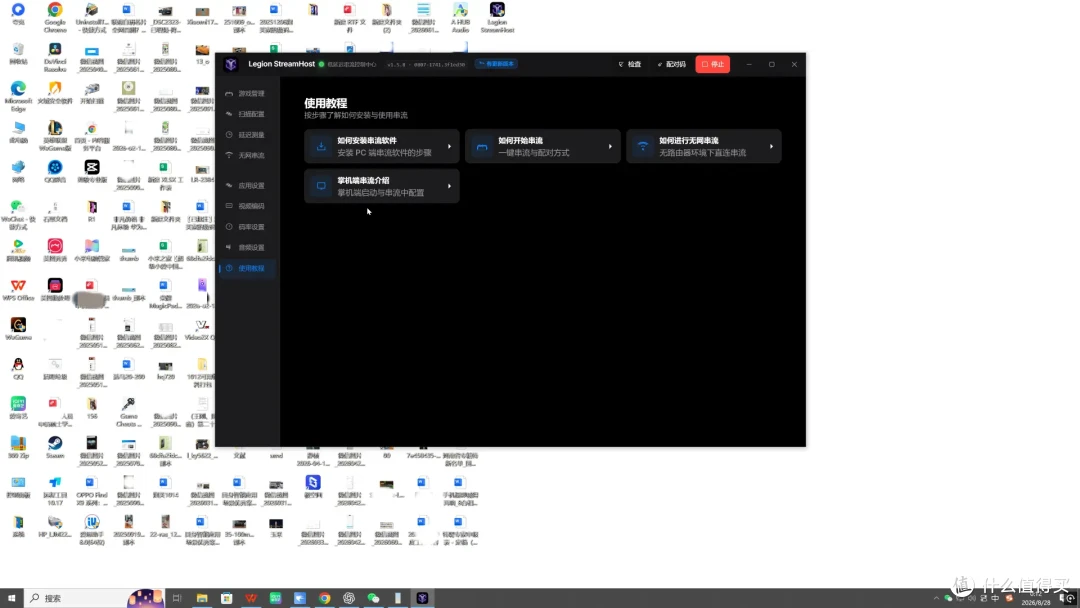1080x608 pixels.
Task: Expand arrow on 掌机端串流介绍 card
Action: coord(450,187)
